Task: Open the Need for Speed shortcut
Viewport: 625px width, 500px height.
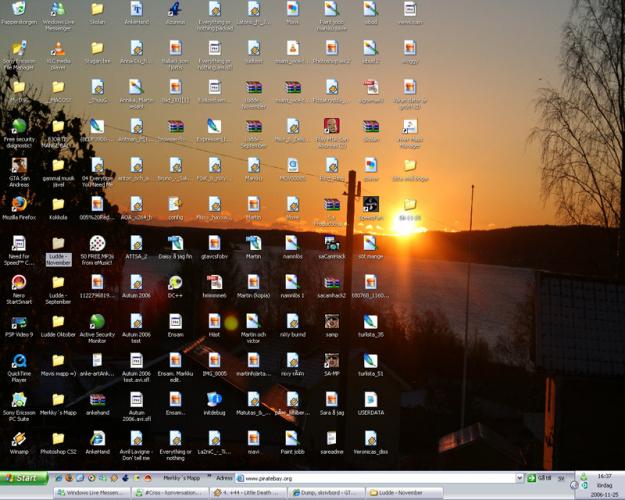Action: coord(19,244)
